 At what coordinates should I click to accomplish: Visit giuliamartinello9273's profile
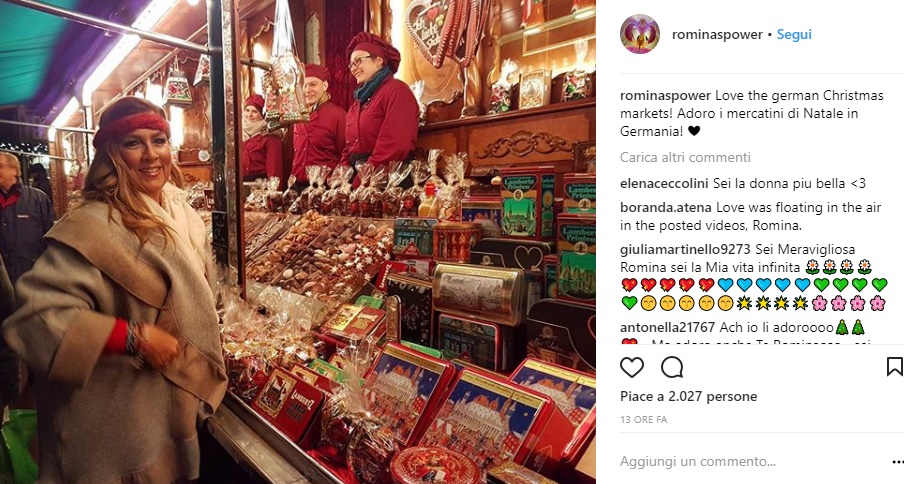pyautogui.click(x=685, y=249)
